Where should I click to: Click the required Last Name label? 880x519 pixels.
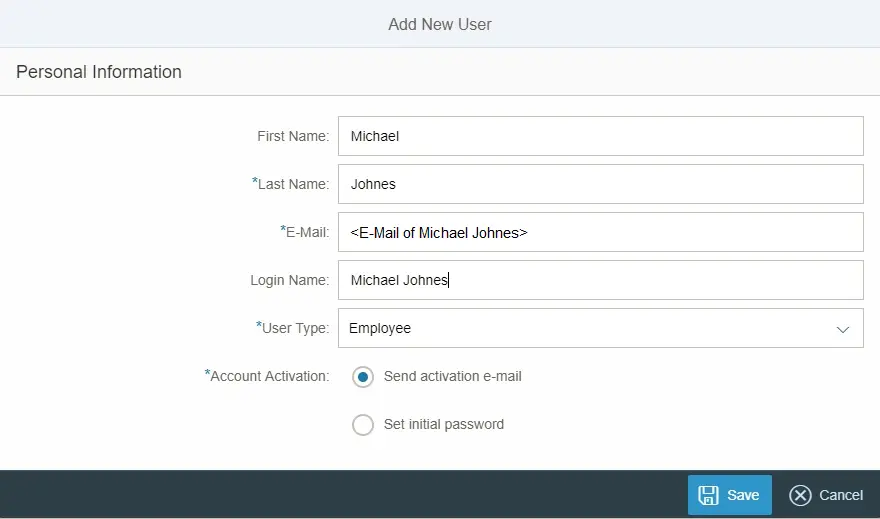(292, 184)
